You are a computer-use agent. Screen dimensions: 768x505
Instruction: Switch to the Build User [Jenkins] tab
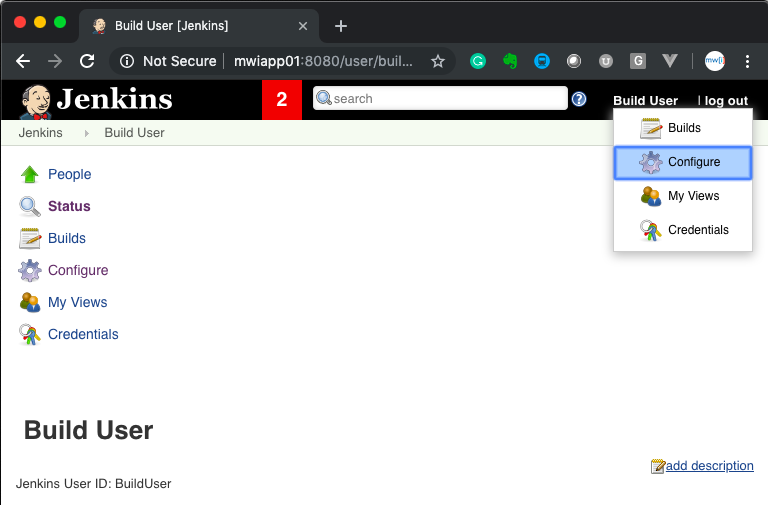pyautogui.click(x=198, y=26)
